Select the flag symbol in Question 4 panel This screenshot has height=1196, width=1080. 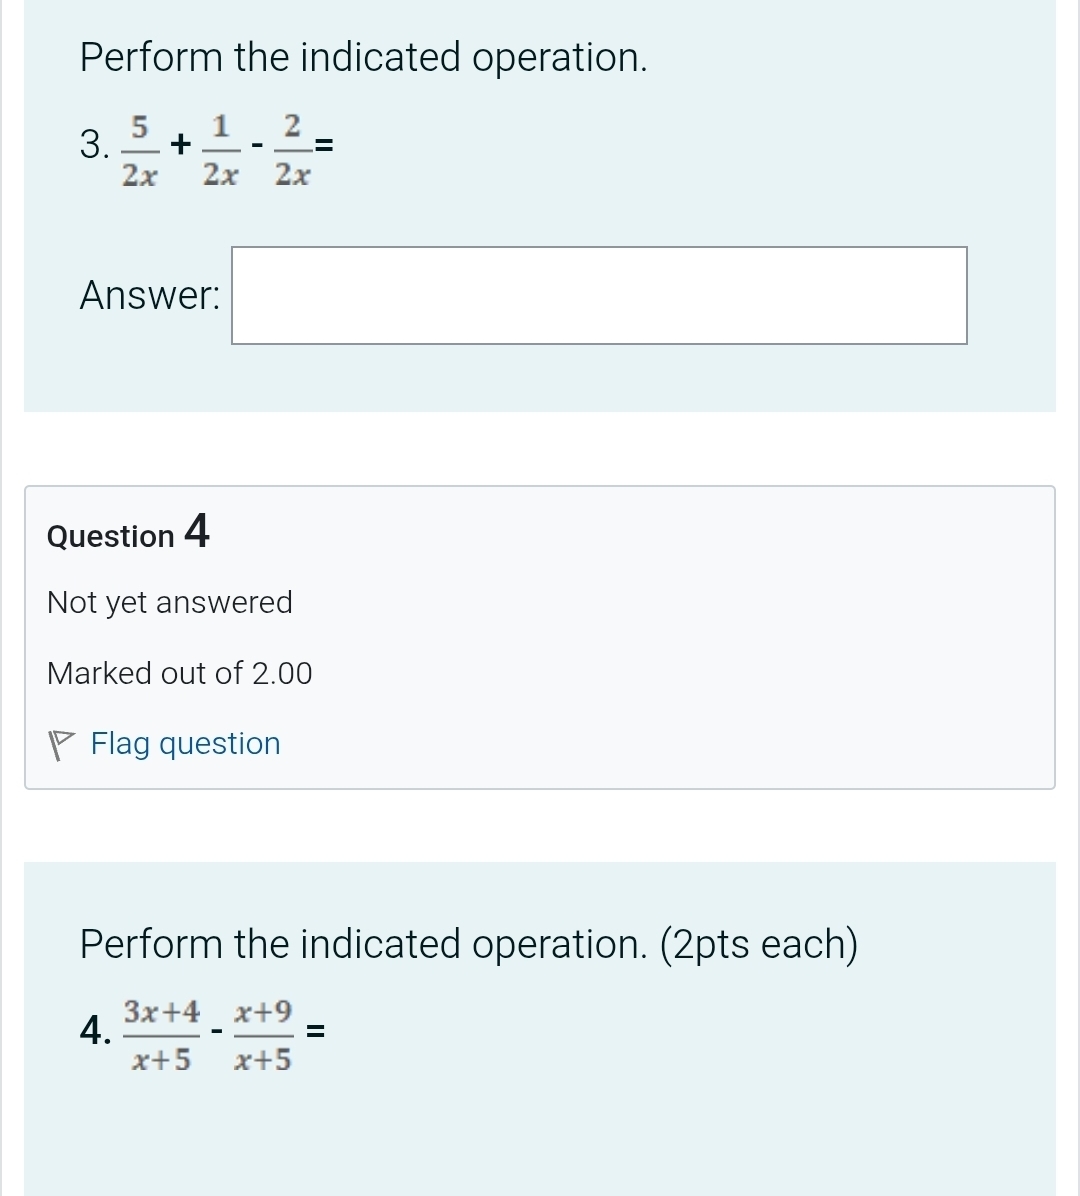tap(60, 742)
